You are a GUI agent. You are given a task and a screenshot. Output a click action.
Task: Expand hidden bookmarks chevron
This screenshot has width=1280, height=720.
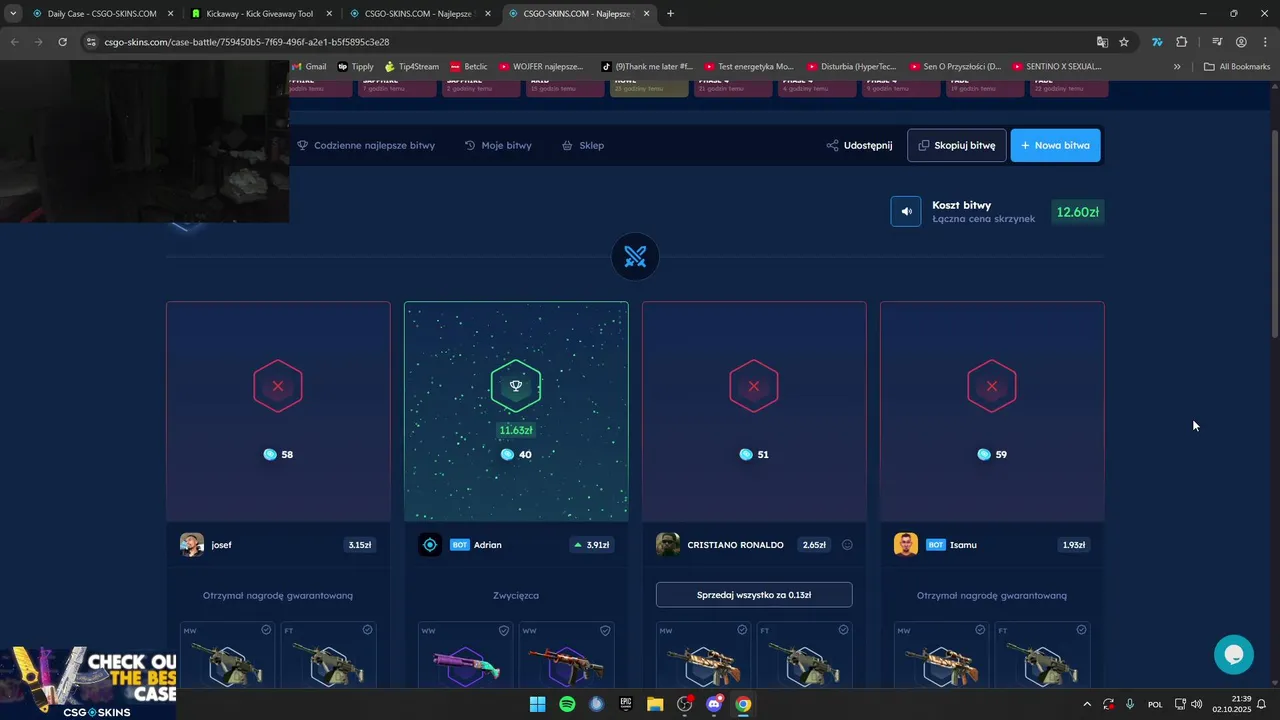(x=1177, y=67)
